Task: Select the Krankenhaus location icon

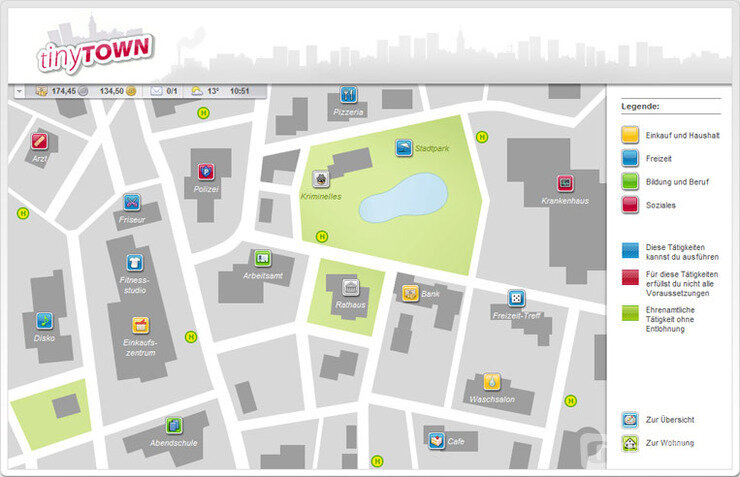Action: coord(565,183)
